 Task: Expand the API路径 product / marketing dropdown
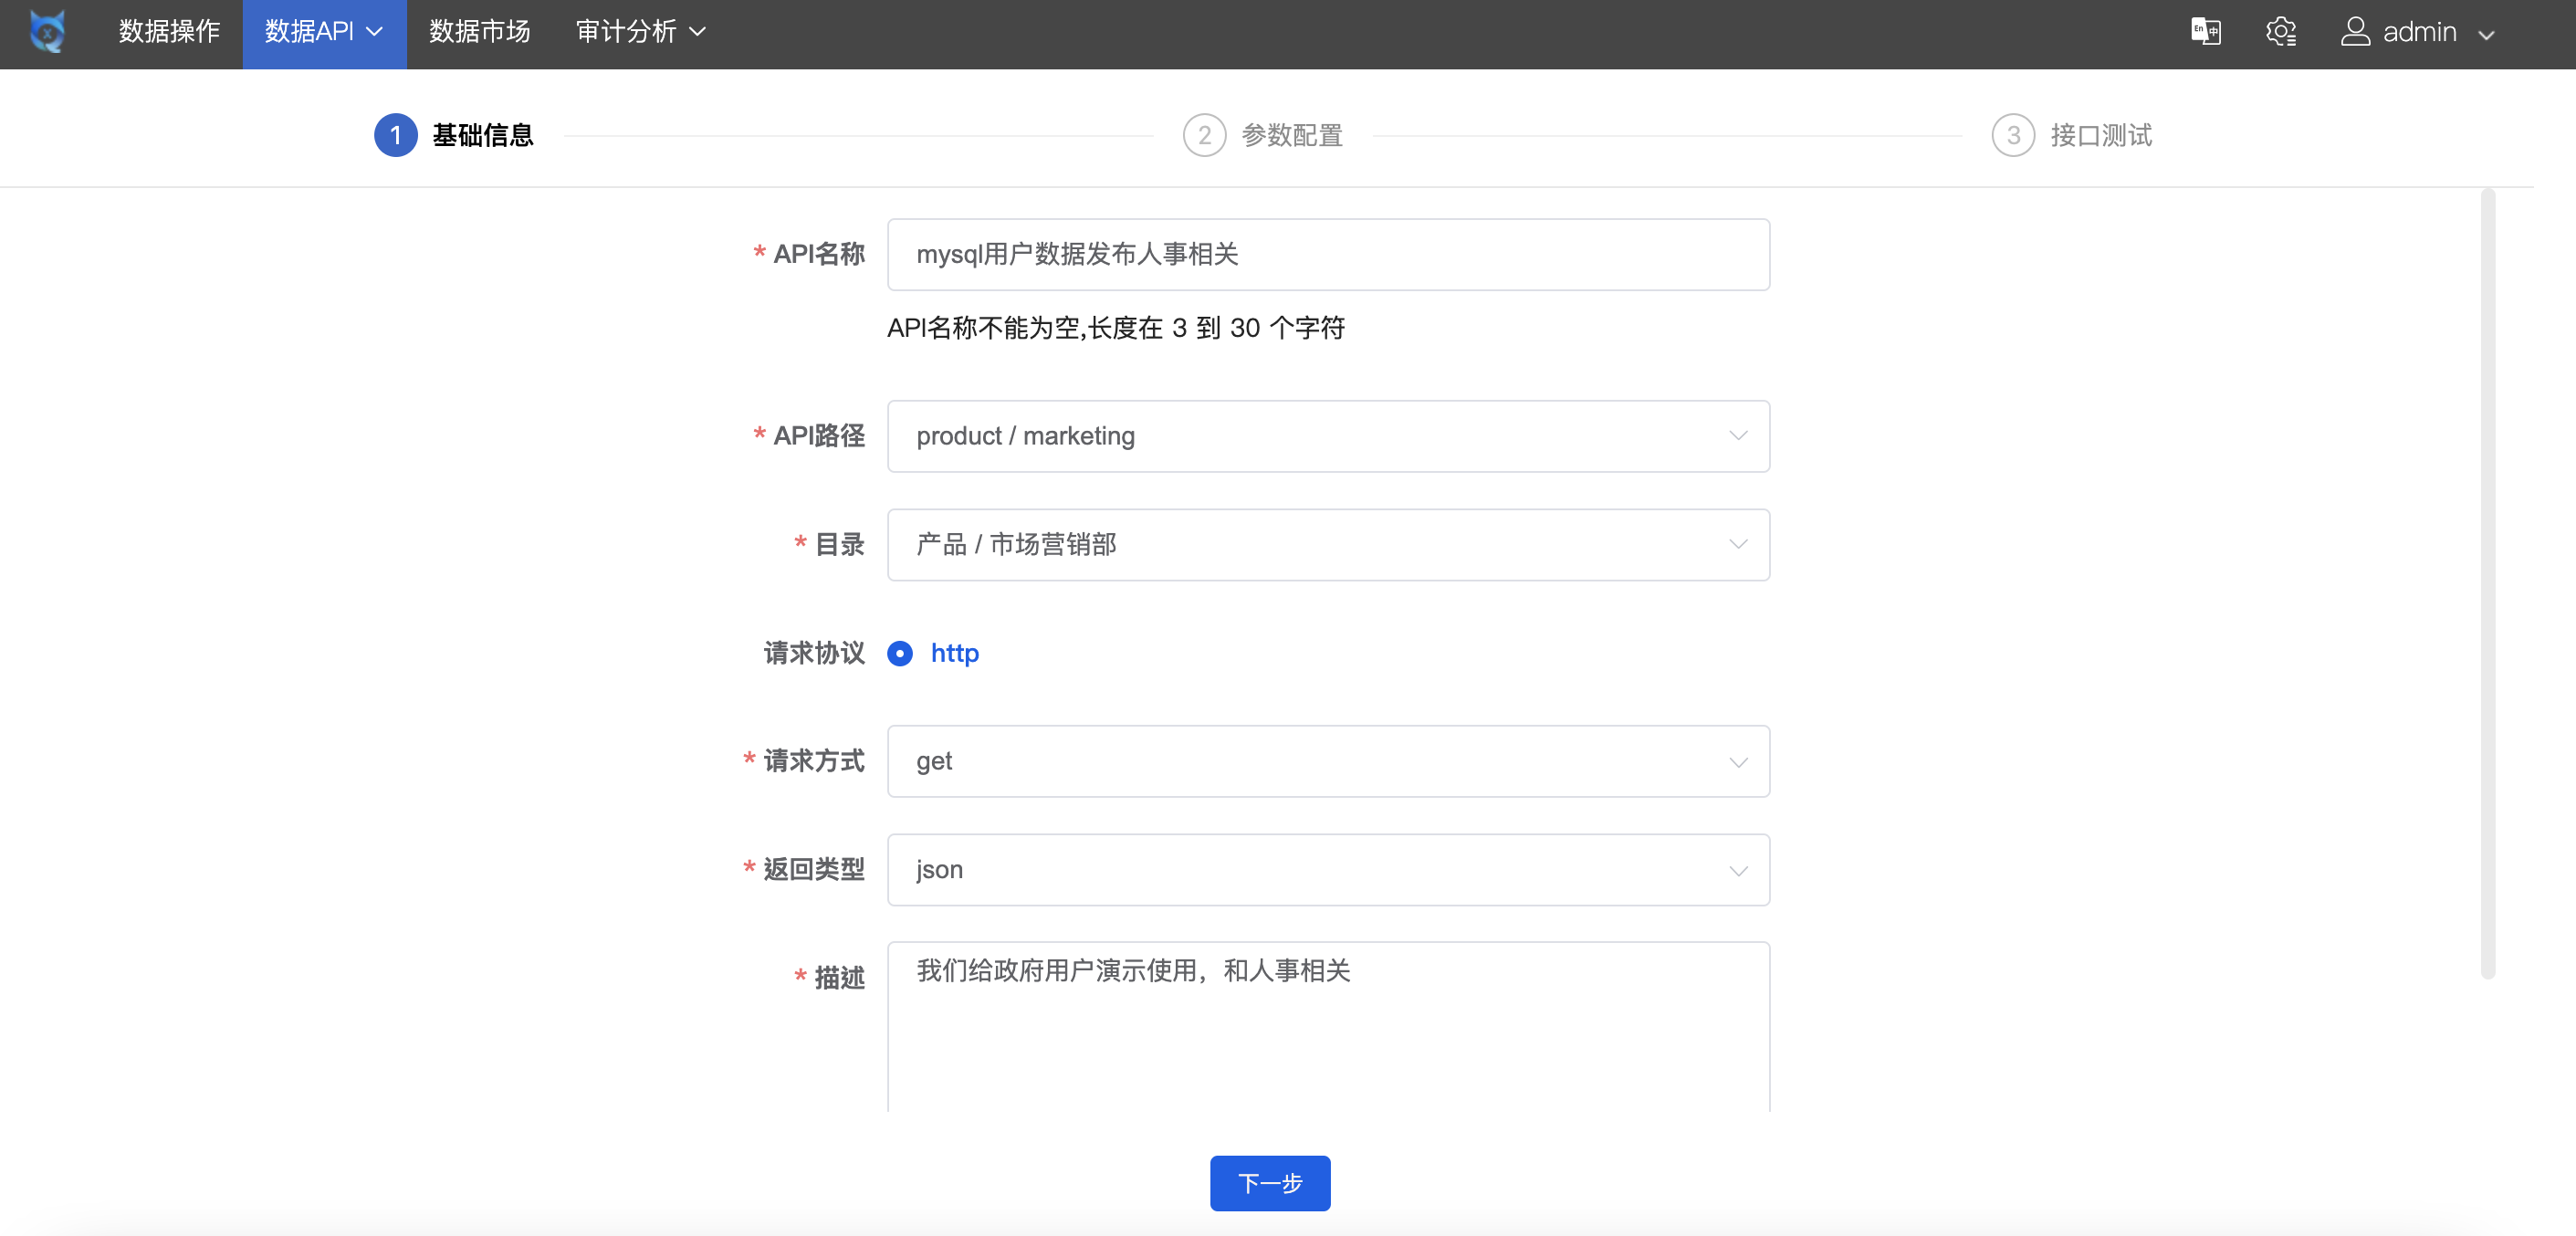1327,436
